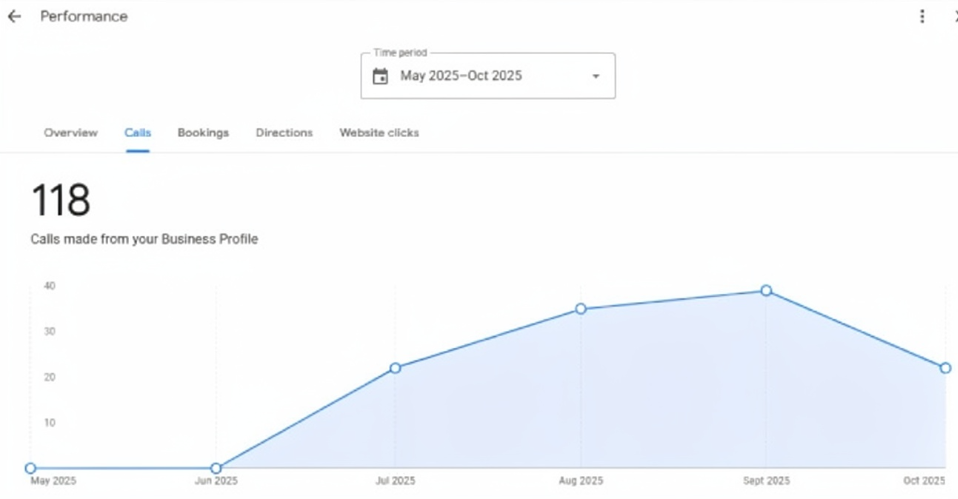Open the May 2025–Oct 2025 date range selector

pyautogui.click(x=461, y=76)
